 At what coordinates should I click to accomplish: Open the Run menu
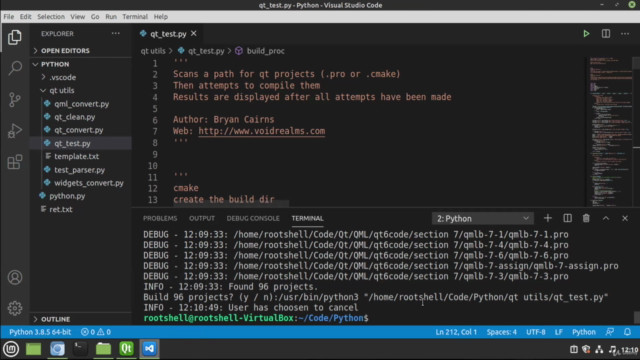(111, 17)
